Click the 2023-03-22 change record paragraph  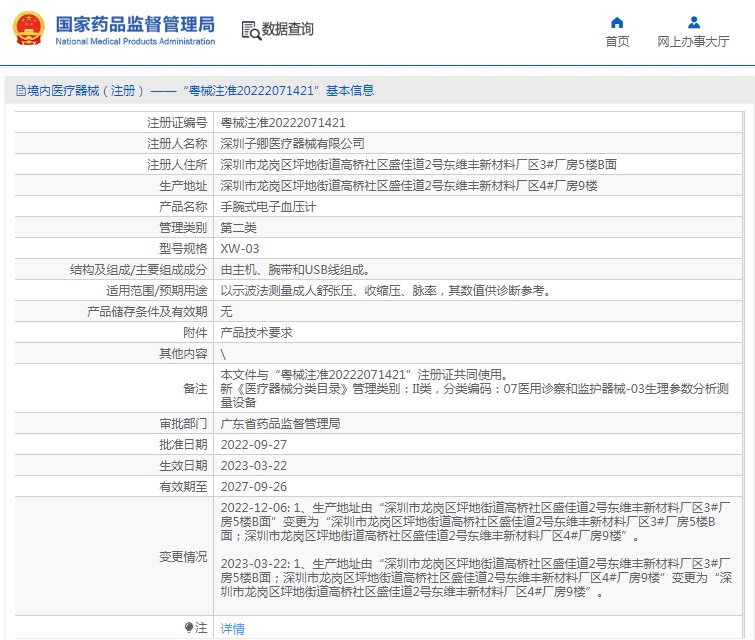click(476, 577)
